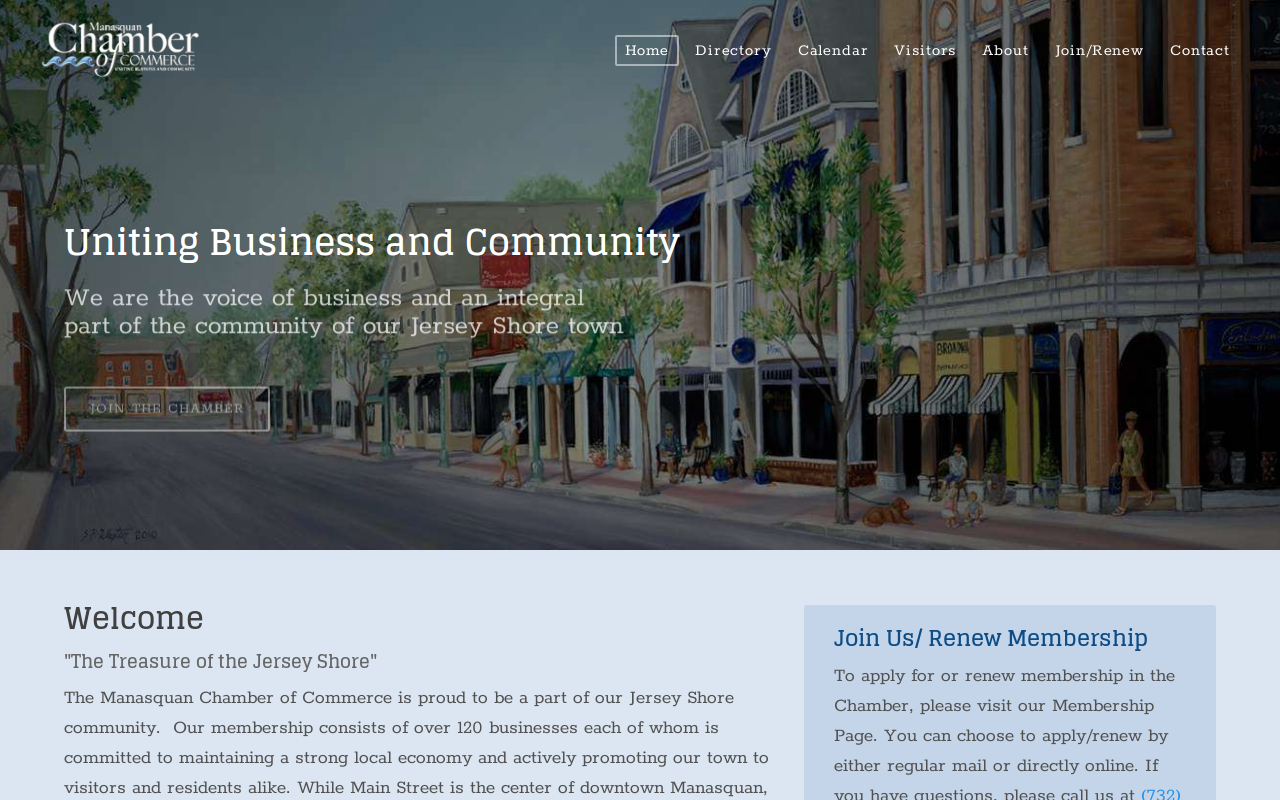Viewport: 1280px width, 800px height.
Task: Click the Join Us/ Renew Membership heading
Action: tap(991, 638)
